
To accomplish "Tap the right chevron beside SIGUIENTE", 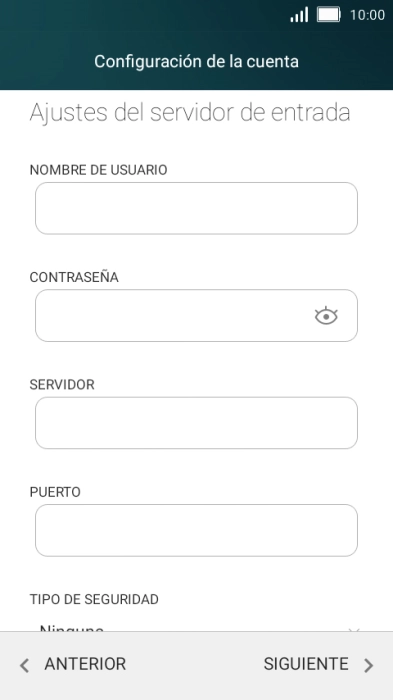I will pos(368,665).
